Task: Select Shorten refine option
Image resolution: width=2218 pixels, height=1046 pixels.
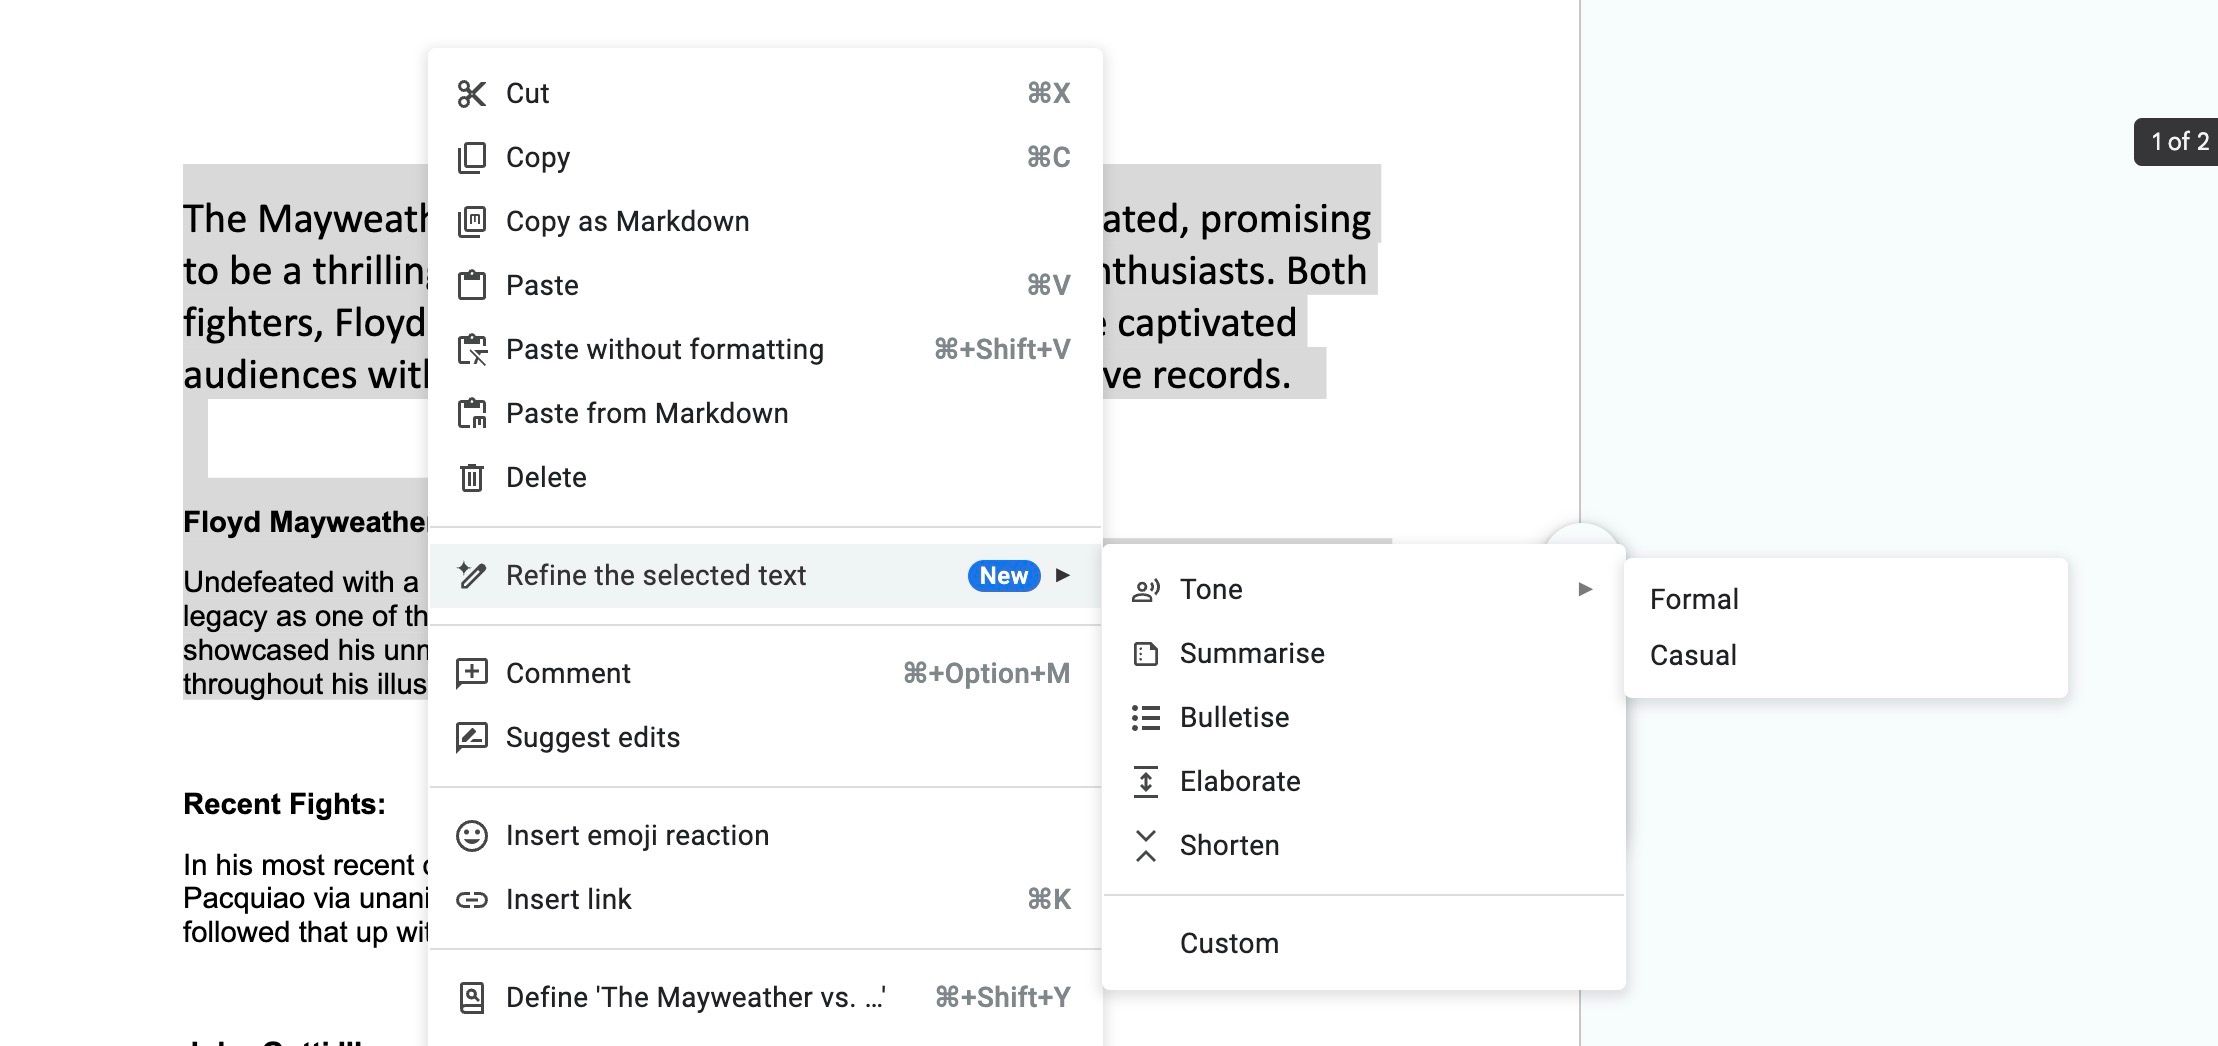Action: pos(1364,846)
